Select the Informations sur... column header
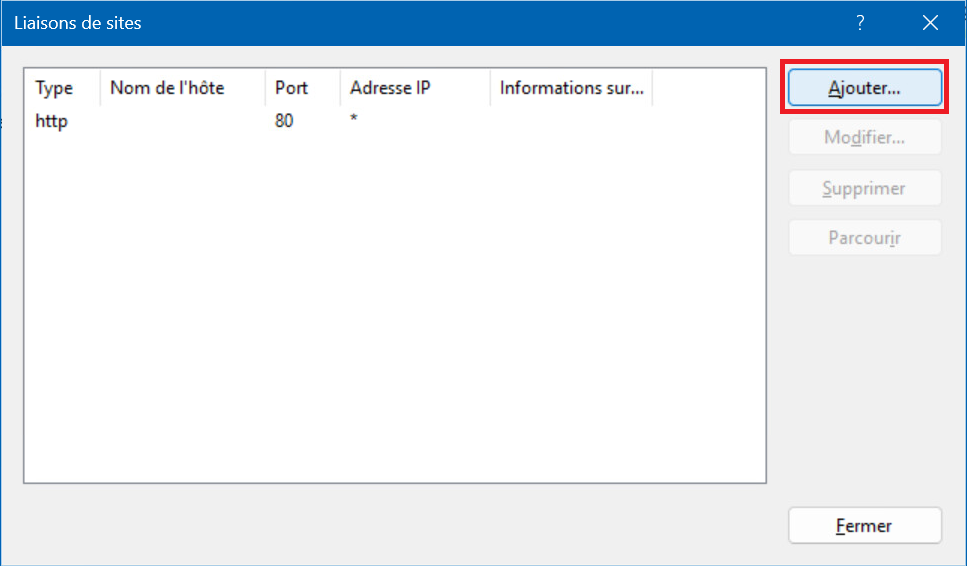 [571, 88]
